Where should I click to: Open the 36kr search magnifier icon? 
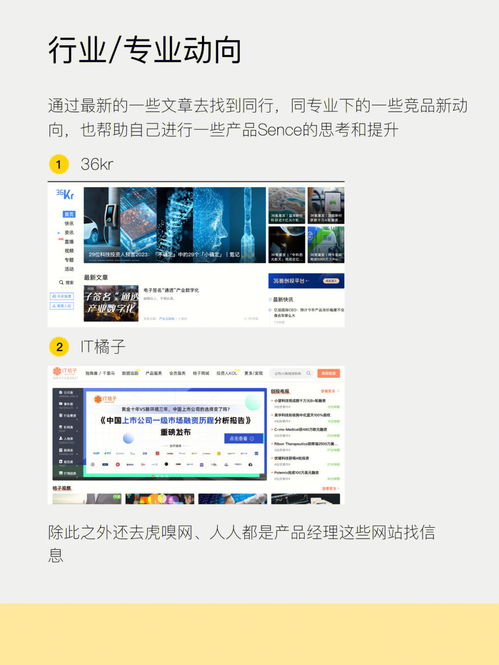click(x=61, y=282)
